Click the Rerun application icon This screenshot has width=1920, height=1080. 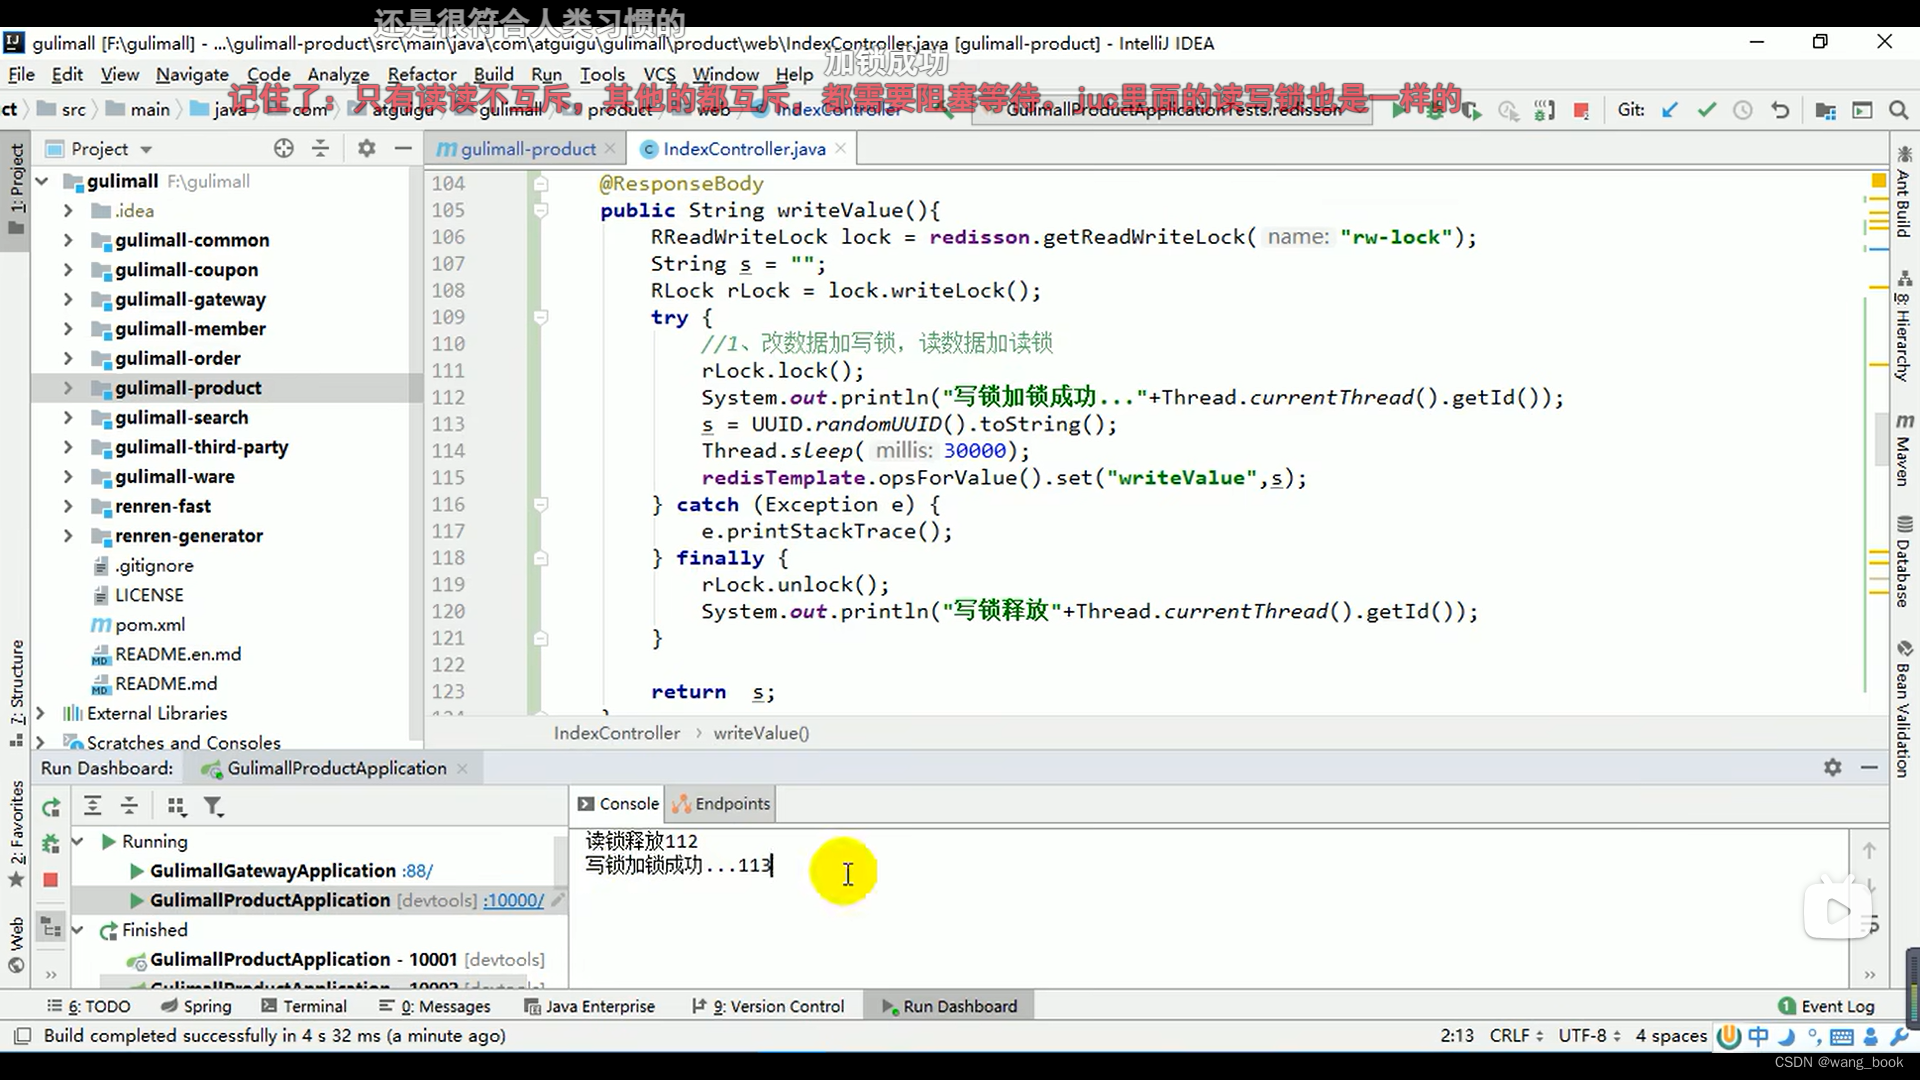(x=50, y=806)
